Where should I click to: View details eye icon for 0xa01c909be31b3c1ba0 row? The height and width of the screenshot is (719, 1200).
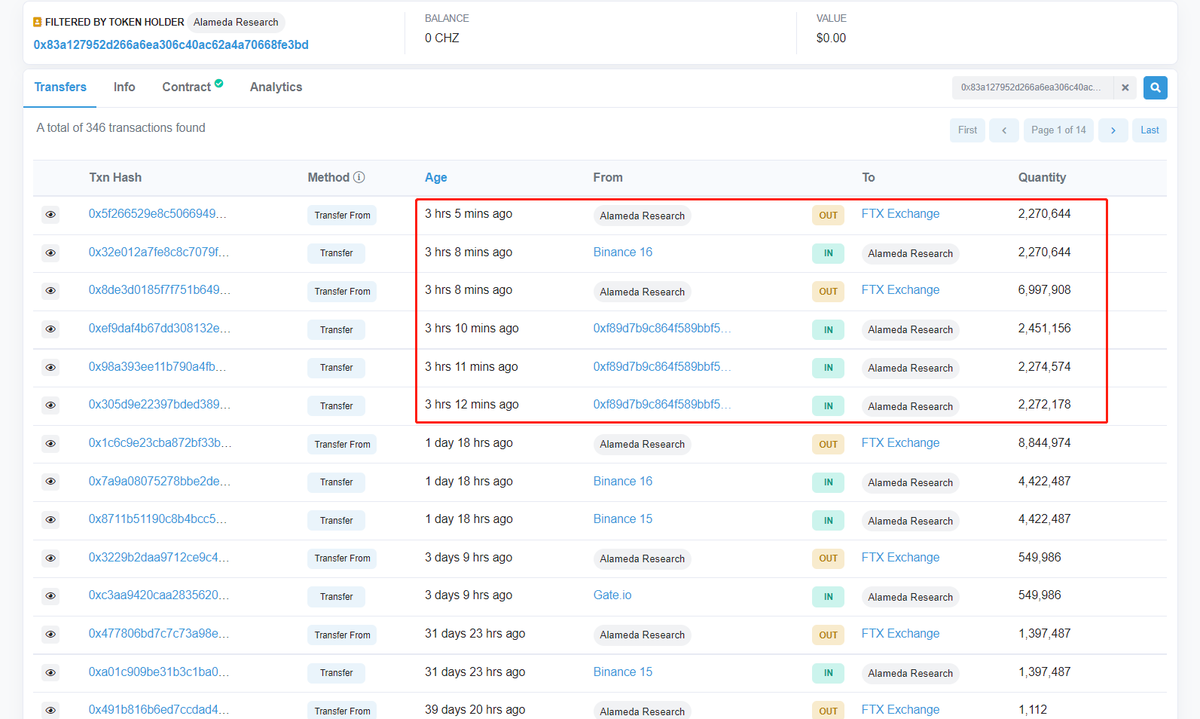(x=51, y=672)
